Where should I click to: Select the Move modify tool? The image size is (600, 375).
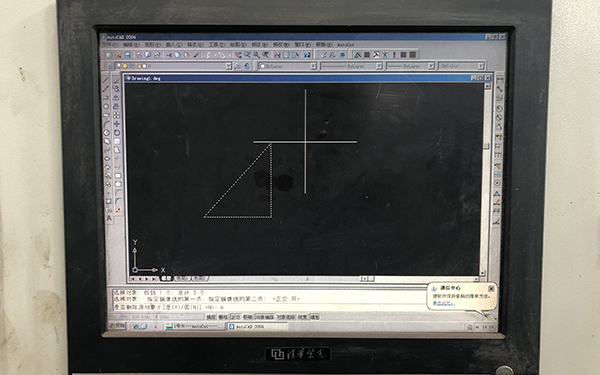[x=116, y=124]
